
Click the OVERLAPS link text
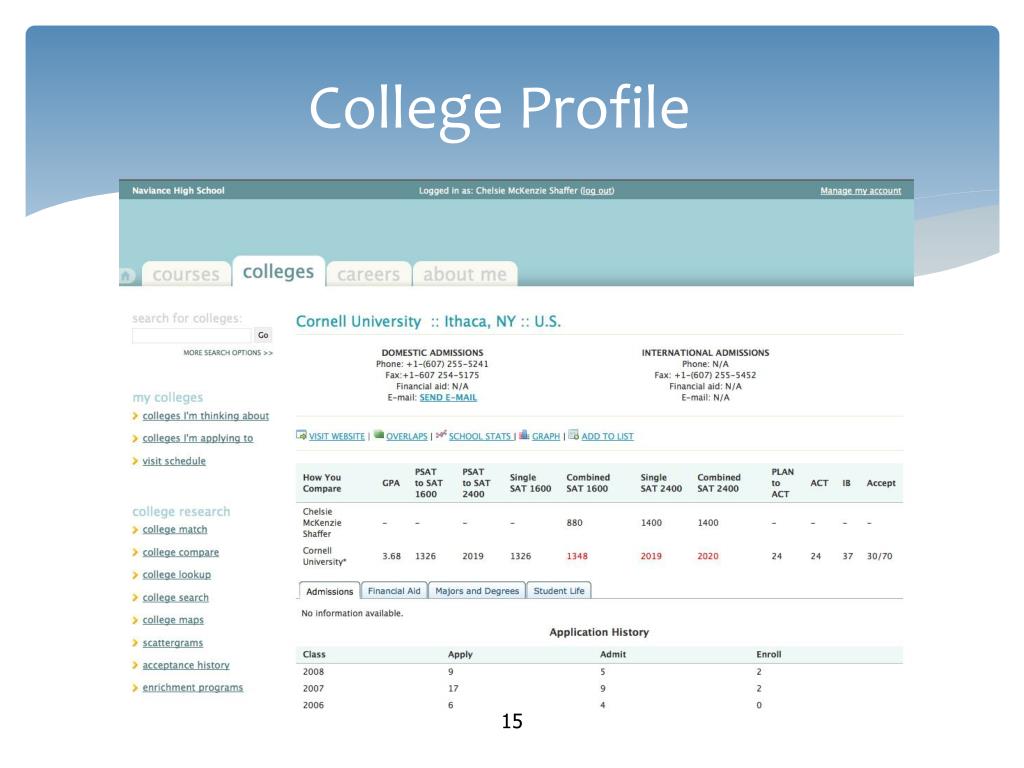pos(407,436)
